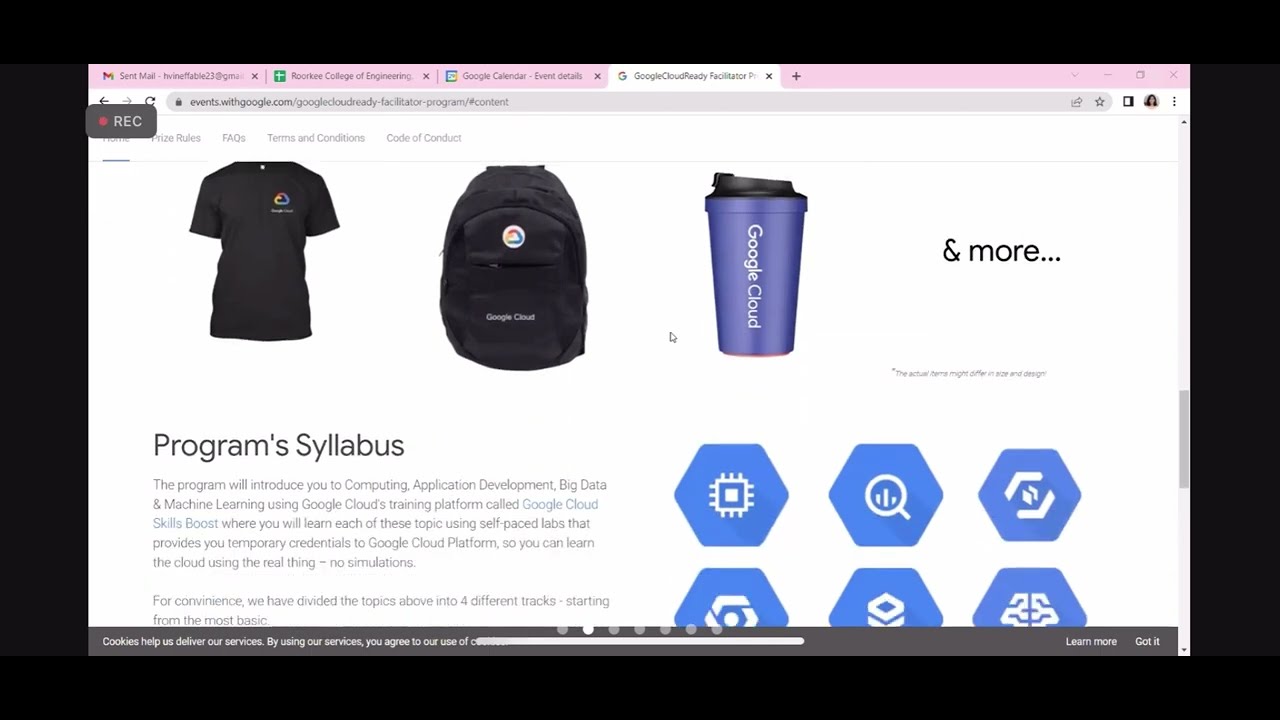Image resolution: width=1280 pixels, height=720 pixels.
Task: Bookmark this page with the star icon
Action: [x=1100, y=102]
